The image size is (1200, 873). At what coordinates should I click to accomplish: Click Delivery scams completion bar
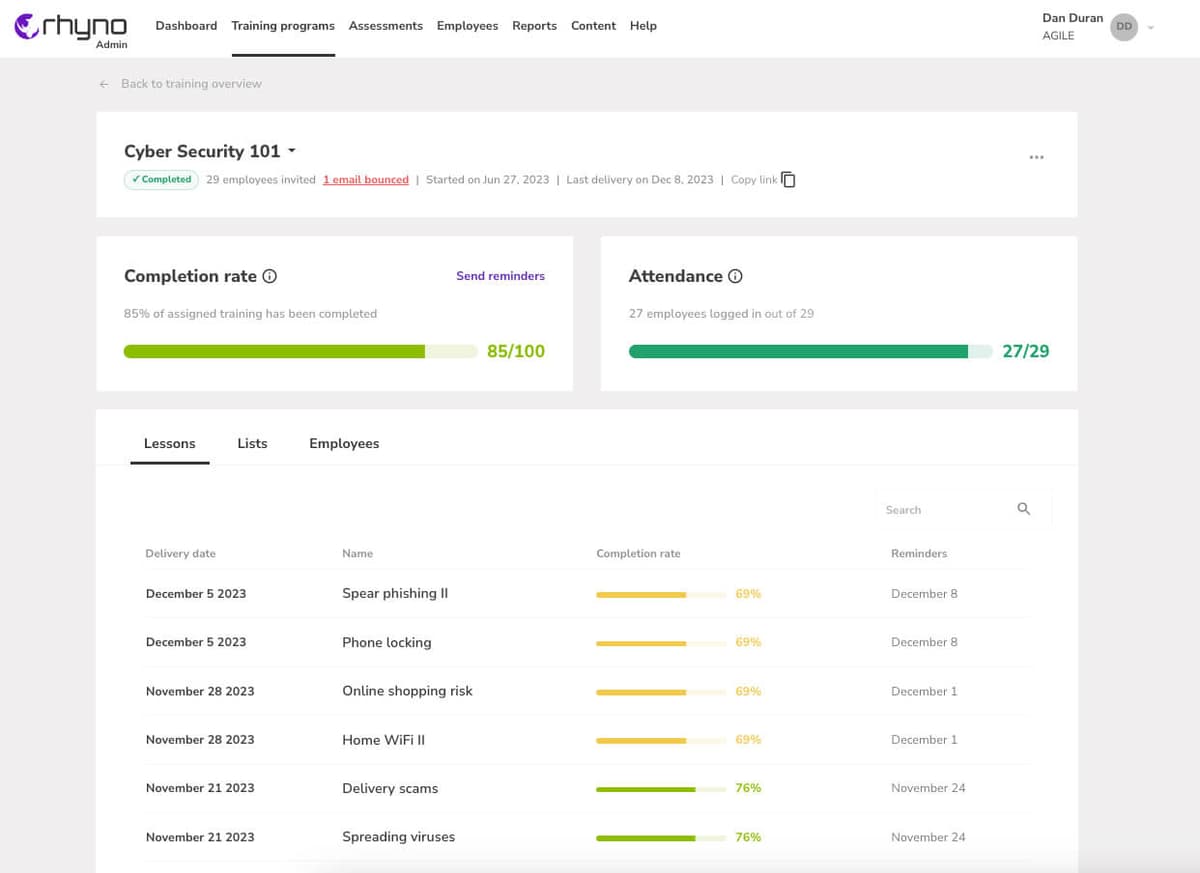click(661, 789)
